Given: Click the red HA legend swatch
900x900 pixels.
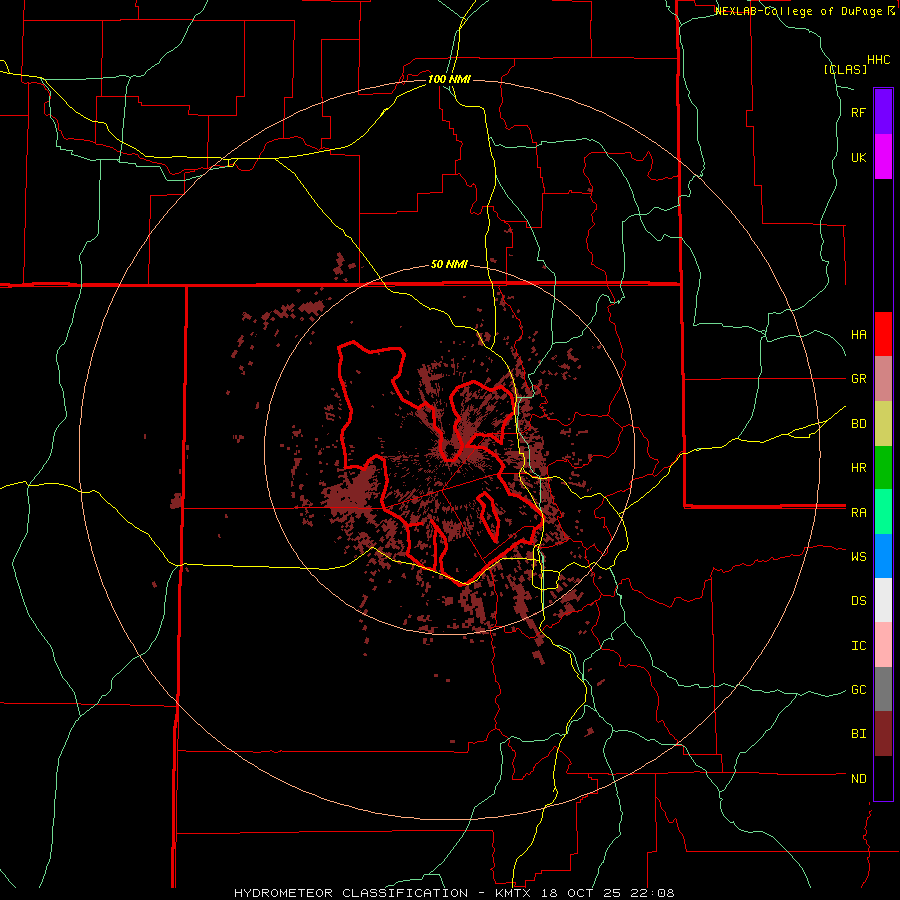Looking at the screenshot, I should pyautogui.click(x=883, y=334).
